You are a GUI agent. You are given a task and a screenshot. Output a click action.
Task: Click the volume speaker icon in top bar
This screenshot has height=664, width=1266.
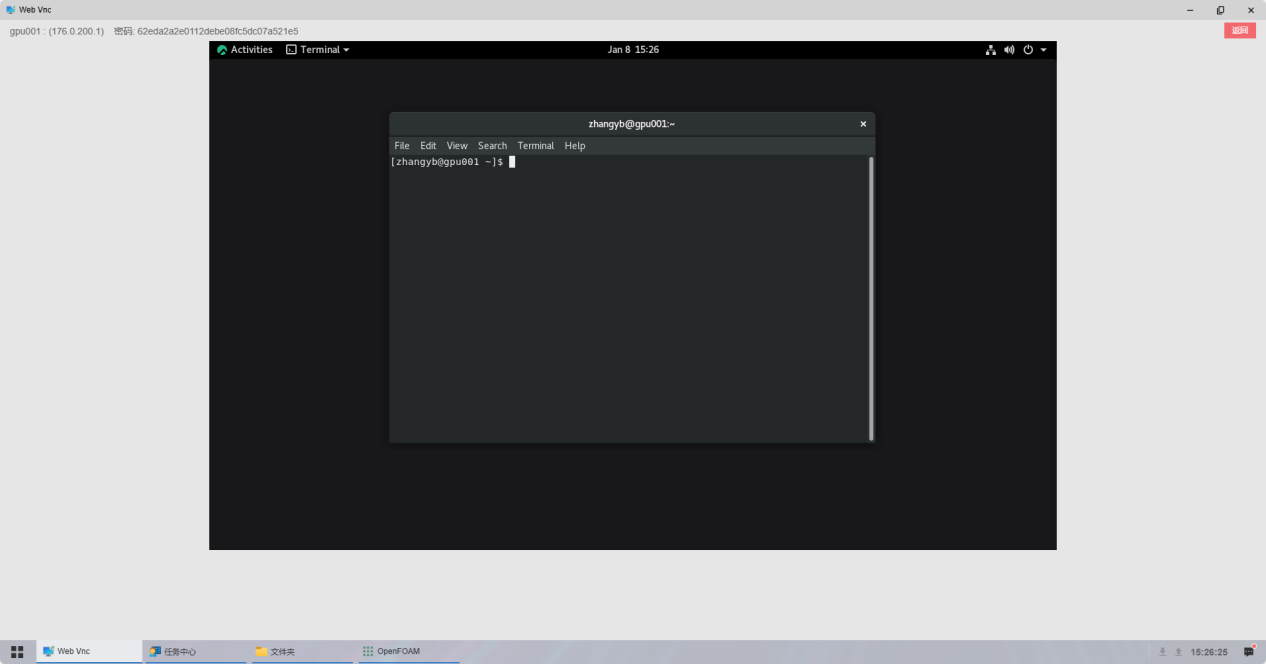[x=1009, y=50]
